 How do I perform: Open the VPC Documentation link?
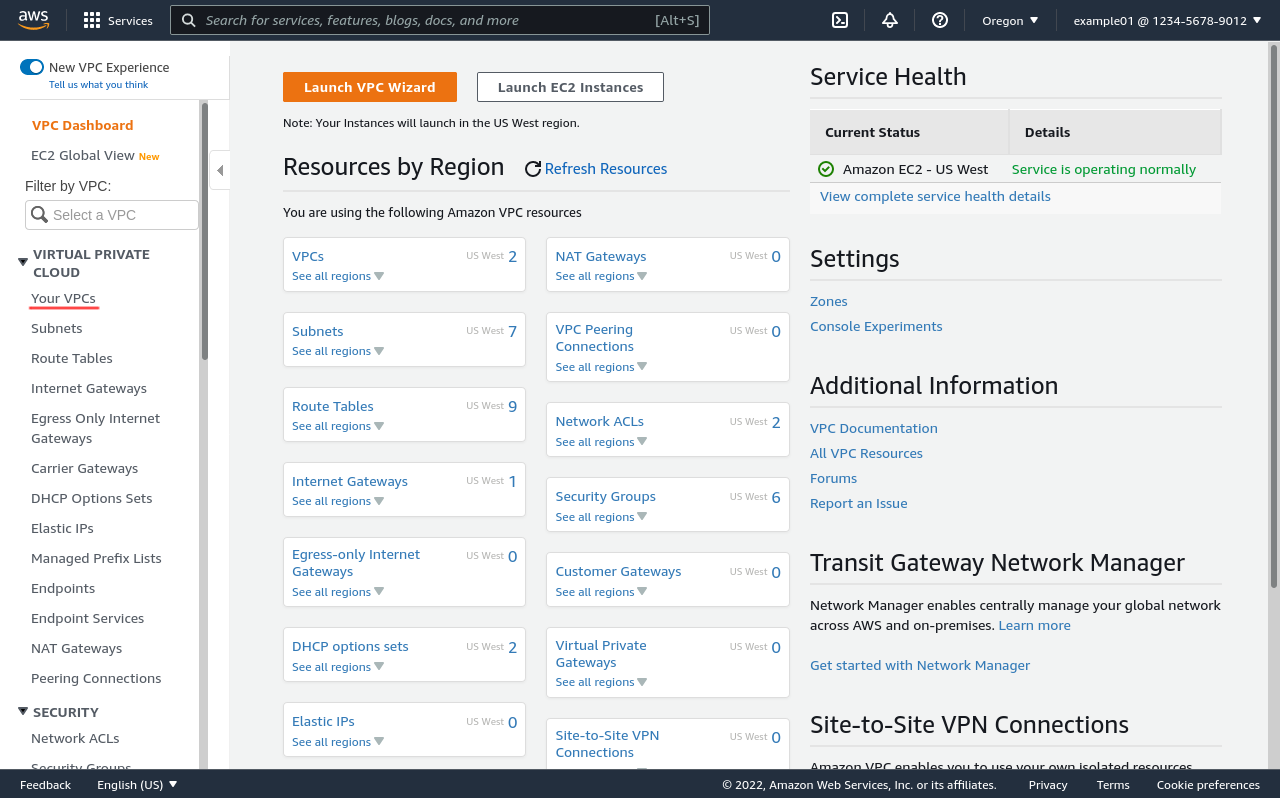[874, 428]
